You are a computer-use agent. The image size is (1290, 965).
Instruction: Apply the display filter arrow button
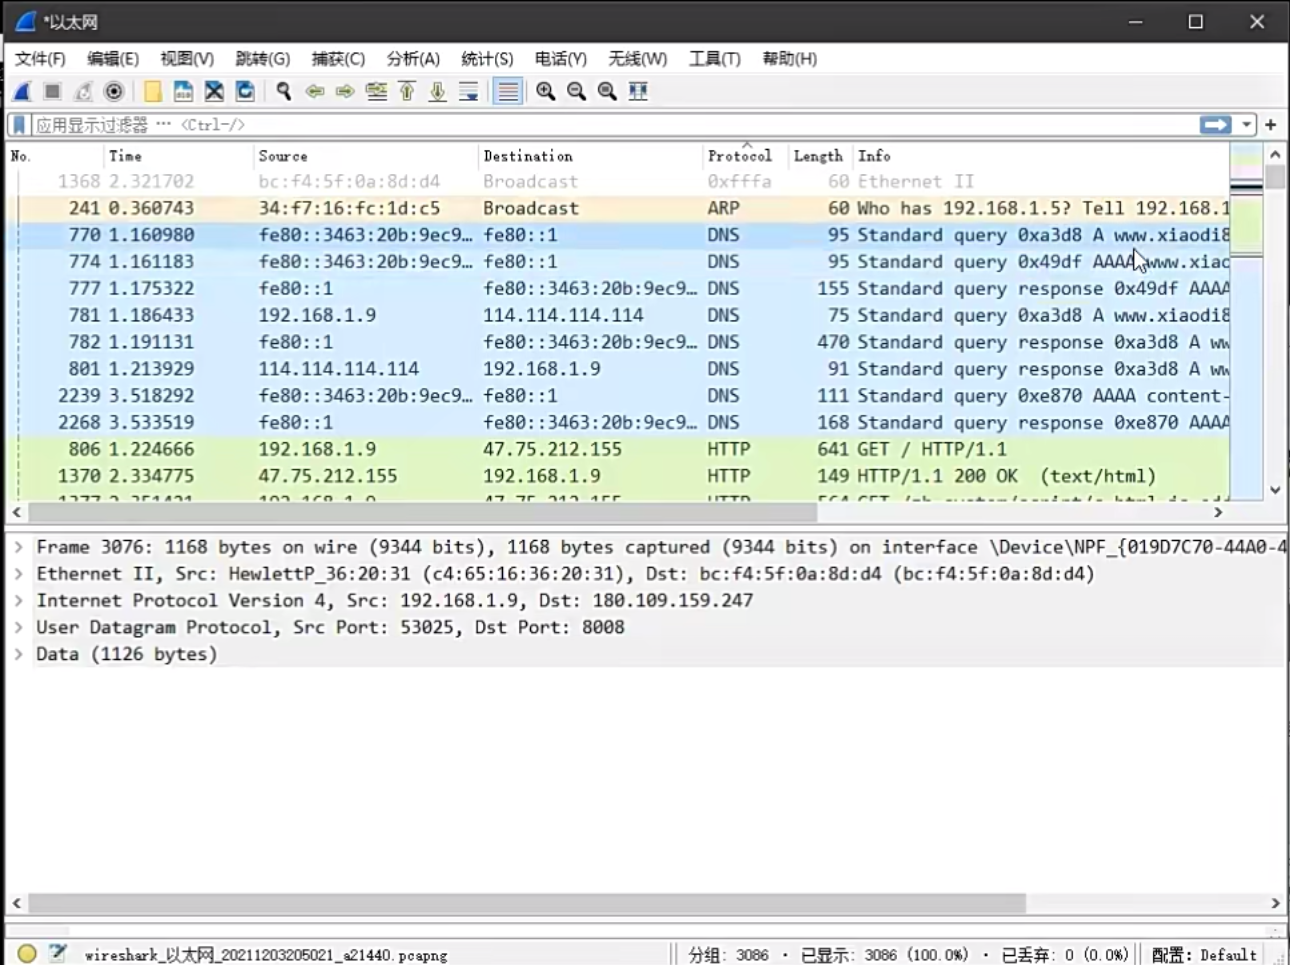coord(1216,125)
